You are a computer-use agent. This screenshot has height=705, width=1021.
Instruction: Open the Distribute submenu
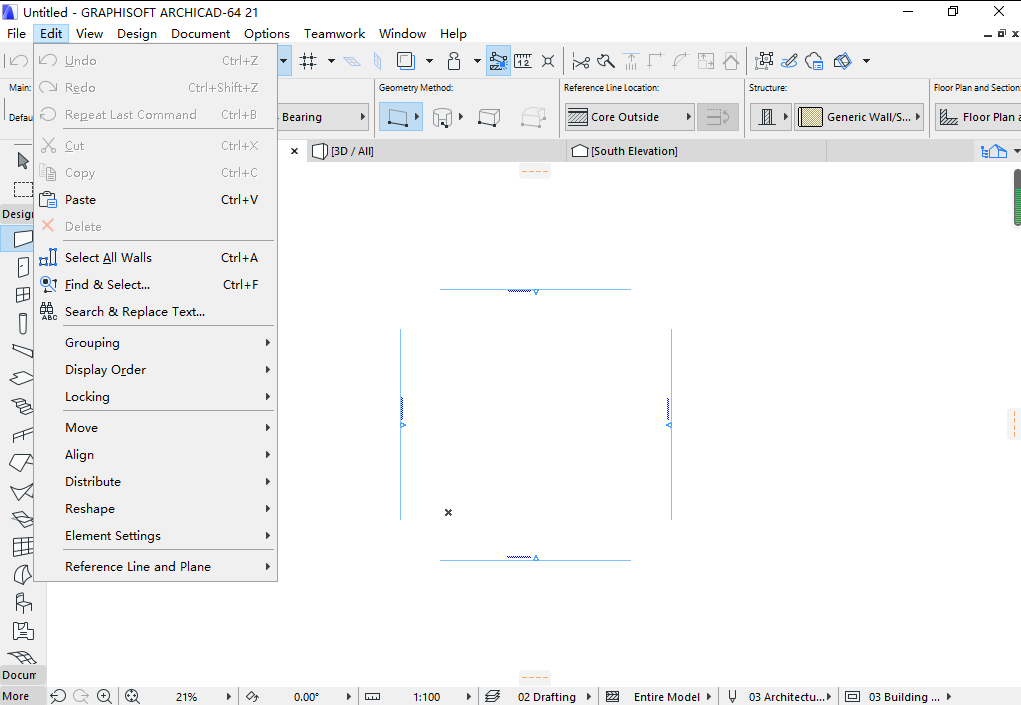tap(156, 482)
